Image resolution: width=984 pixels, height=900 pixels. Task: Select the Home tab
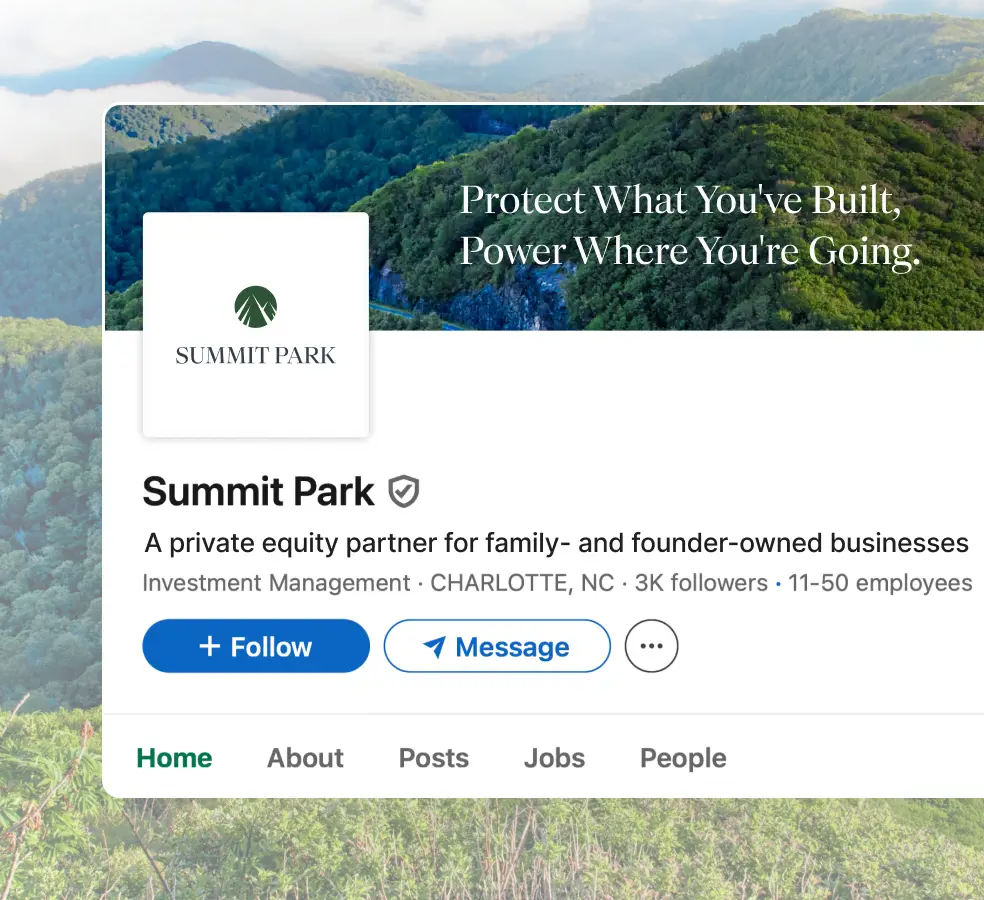click(174, 758)
